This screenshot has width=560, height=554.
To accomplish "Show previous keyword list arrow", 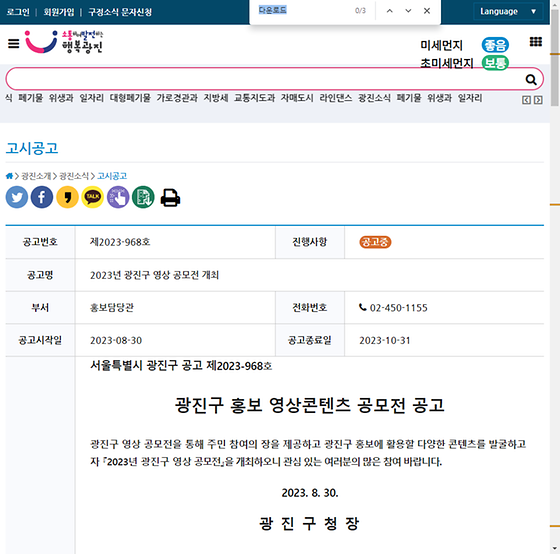I will click(526, 100).
